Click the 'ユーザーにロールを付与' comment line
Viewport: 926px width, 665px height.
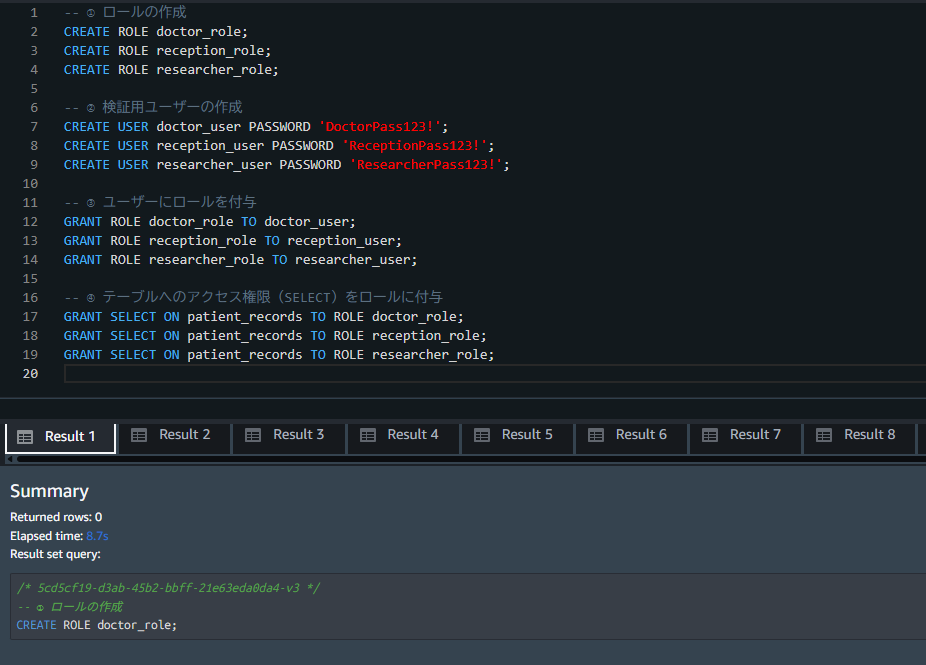[160, 203]
